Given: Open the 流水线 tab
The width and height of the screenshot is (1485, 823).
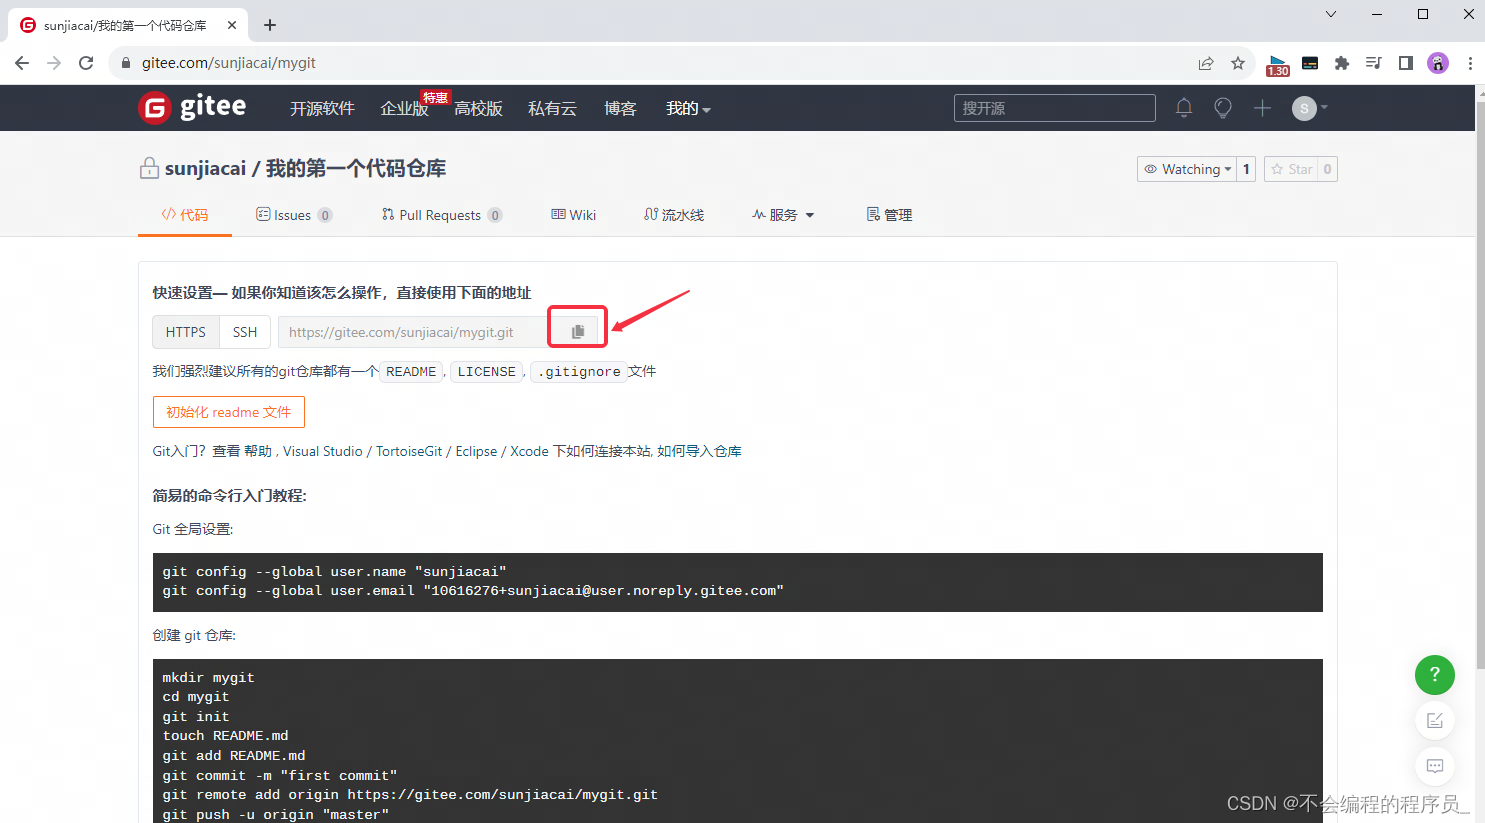Looking at the screenshot, I should pos(674,215).
